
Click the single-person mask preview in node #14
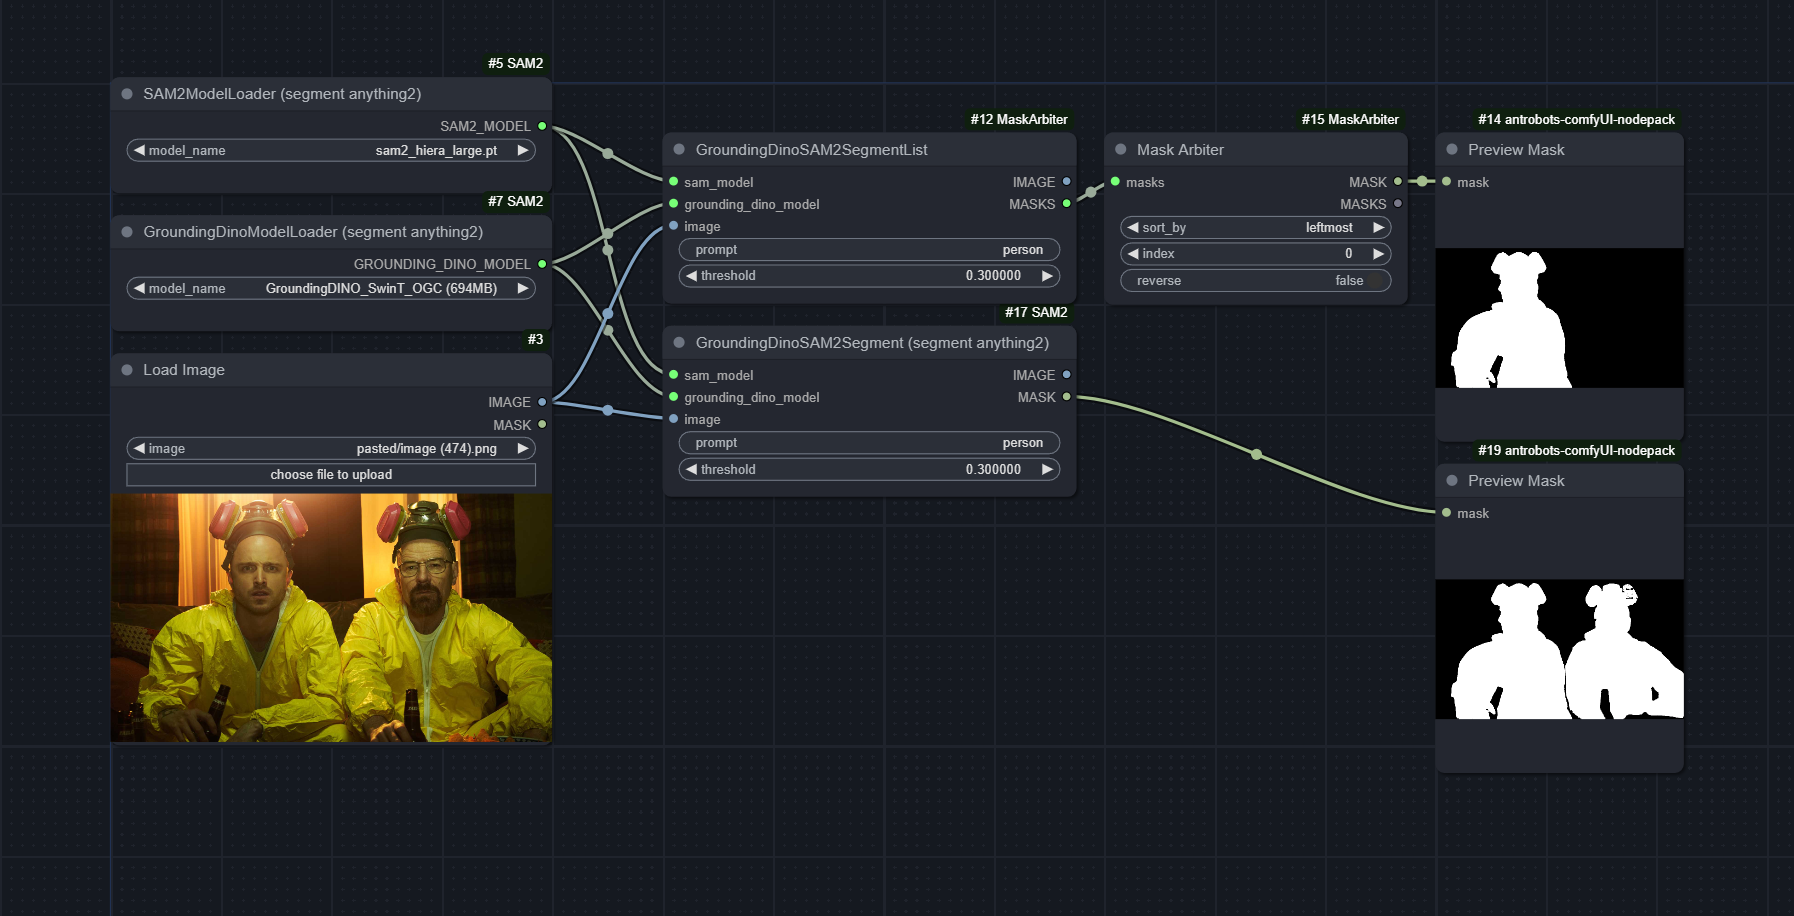(x=1559, y=318)
